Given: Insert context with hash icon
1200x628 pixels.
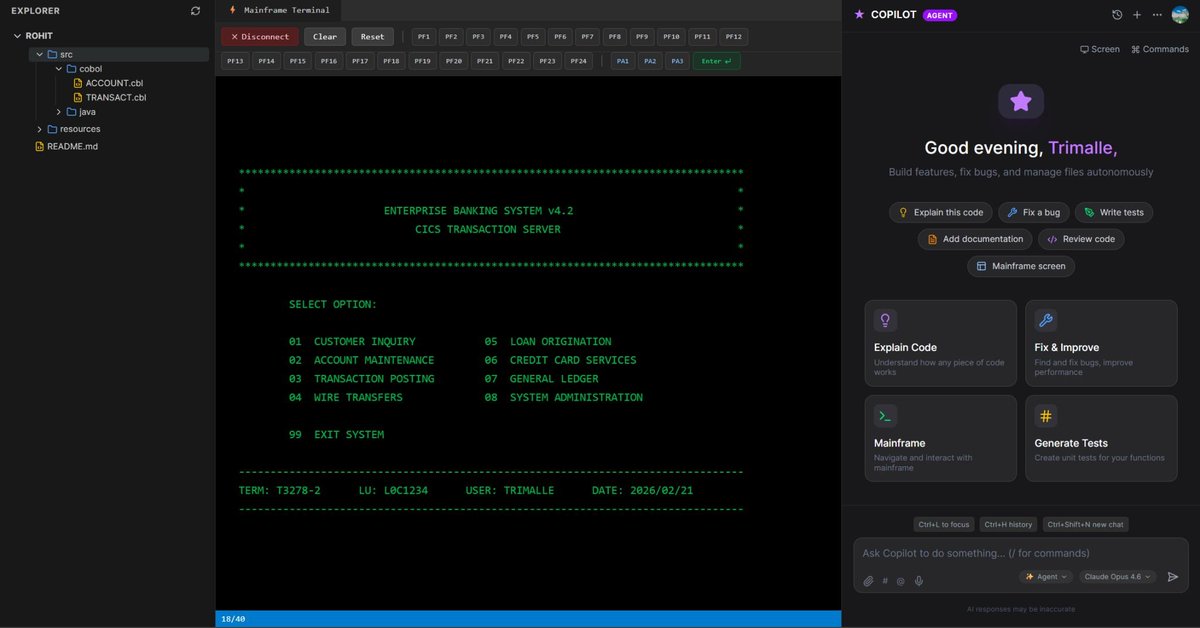Looking at the screenshot, I should coord(884,580).
